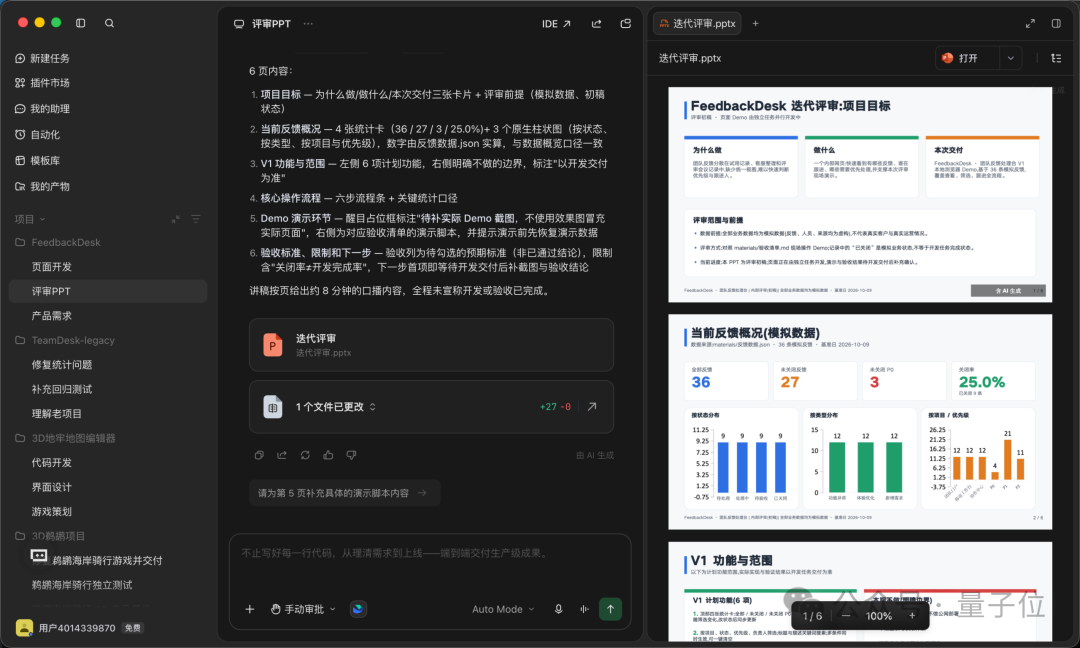The image size is (1080, 648).
Task: Toggle the right side panel icon
Action: [x=1056, y=23]
